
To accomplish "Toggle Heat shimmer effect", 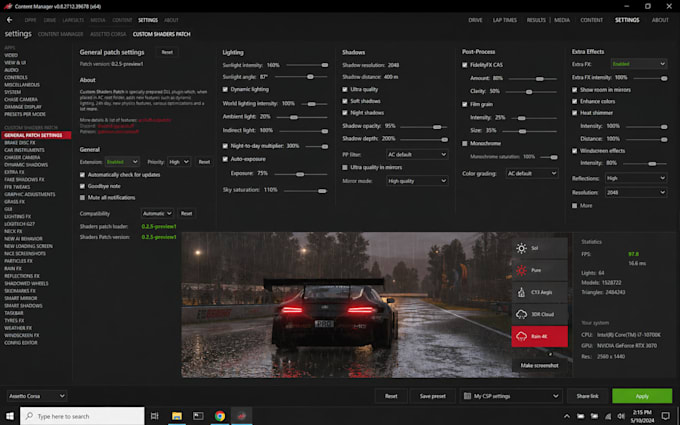I will click(575, 113).
